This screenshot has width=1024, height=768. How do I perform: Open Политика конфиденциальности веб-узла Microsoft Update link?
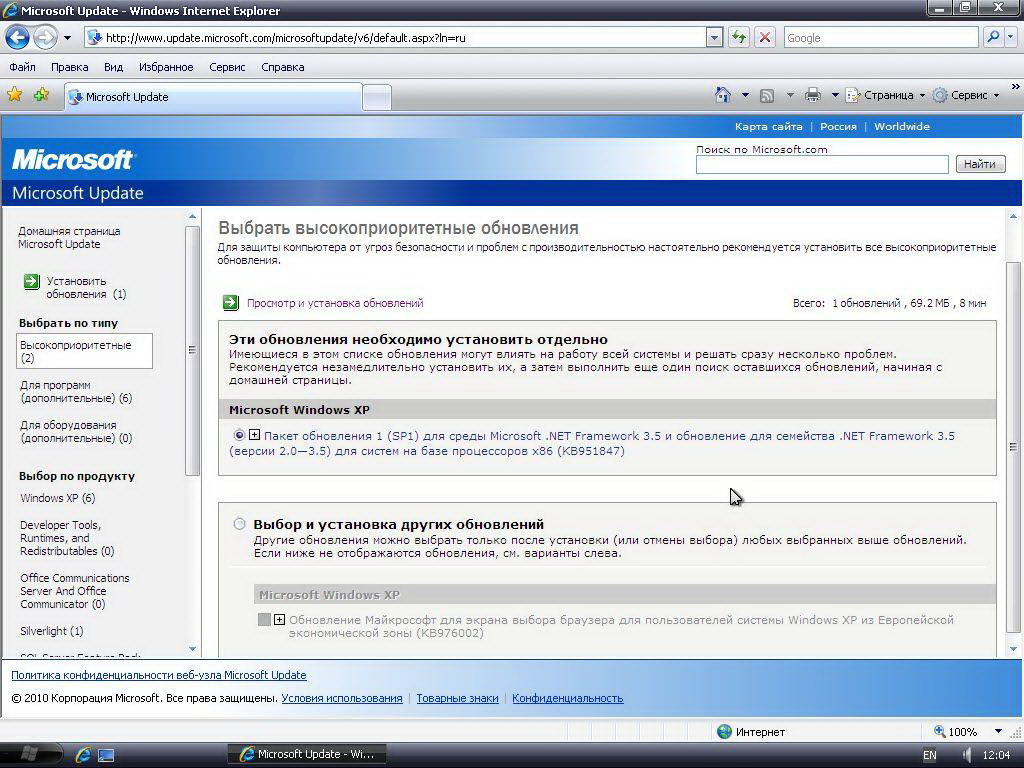(159, 675)
